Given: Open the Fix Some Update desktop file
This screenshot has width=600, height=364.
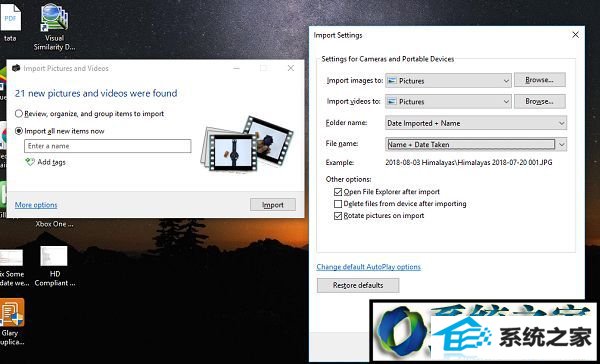Looking at the screenshot, I should click(12, 268).
